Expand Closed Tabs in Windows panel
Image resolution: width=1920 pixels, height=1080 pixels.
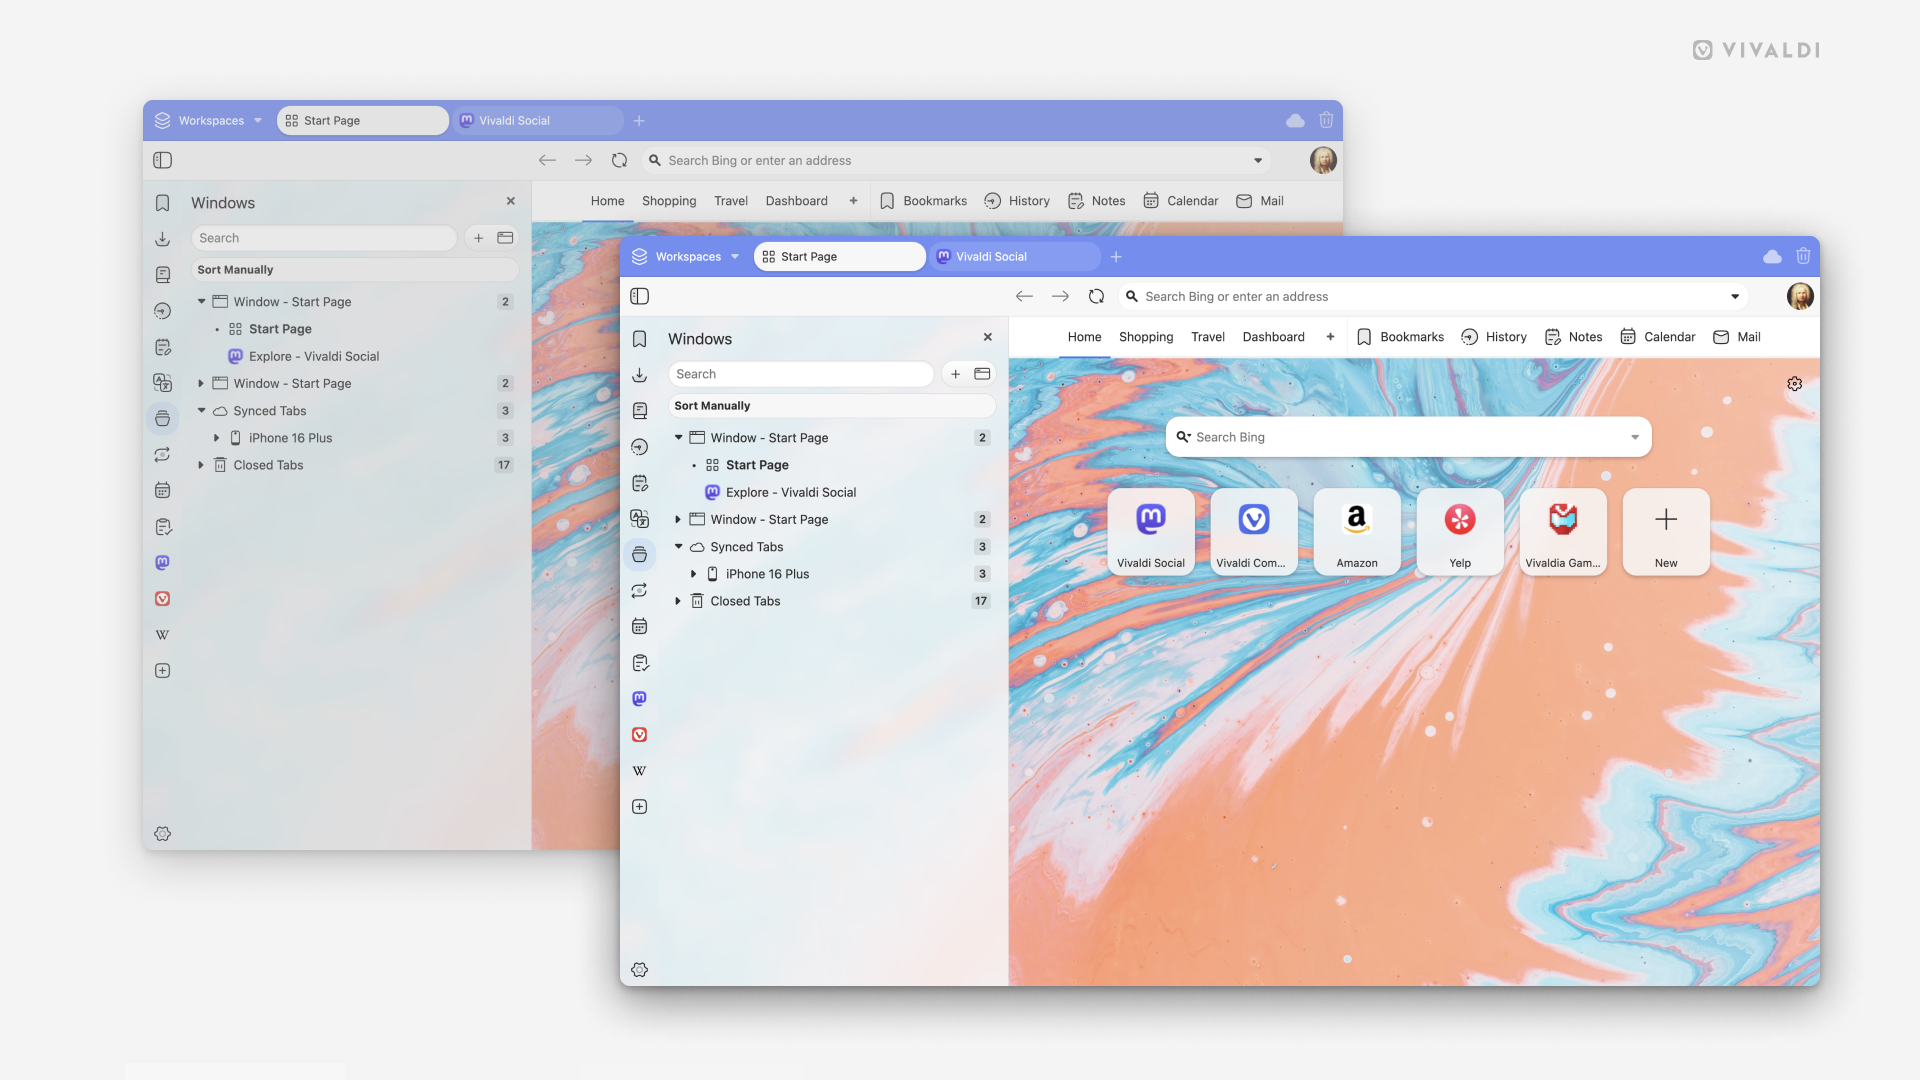point(679,601)
